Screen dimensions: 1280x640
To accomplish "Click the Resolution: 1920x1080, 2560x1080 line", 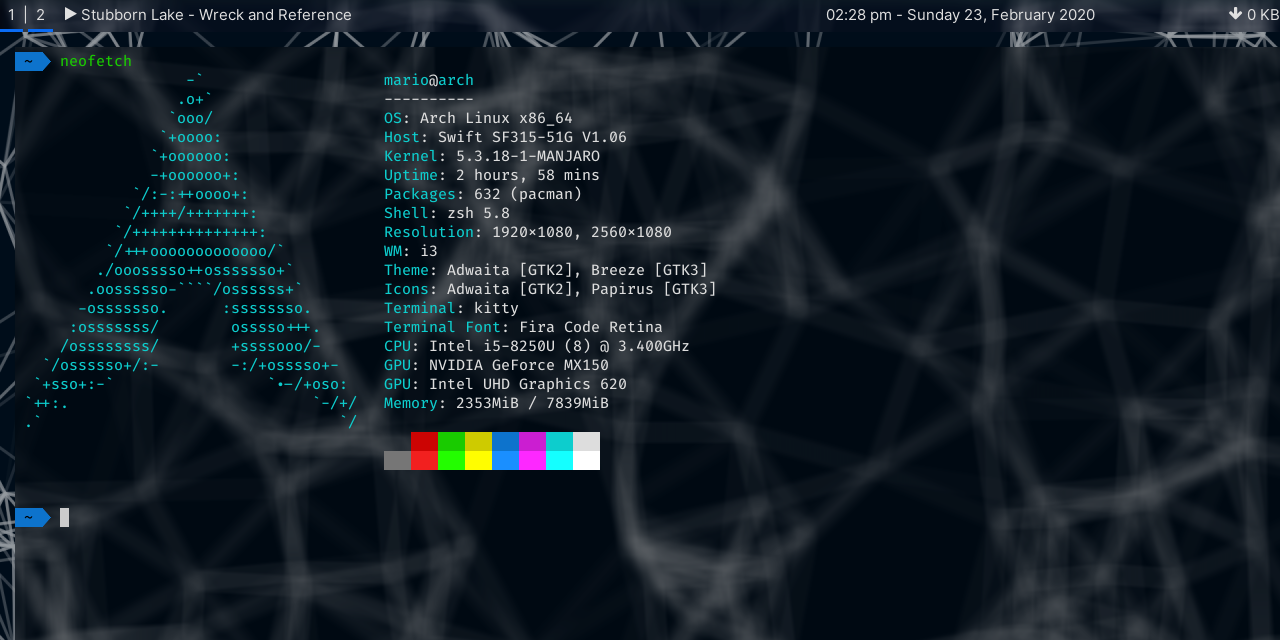I will point(528,232).
